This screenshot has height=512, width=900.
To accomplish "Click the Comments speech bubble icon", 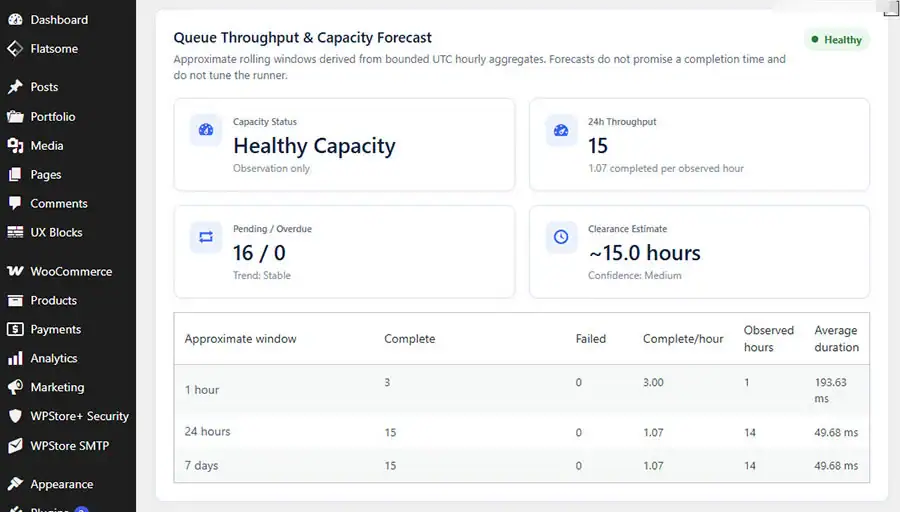I will click(x=15, y=203).
